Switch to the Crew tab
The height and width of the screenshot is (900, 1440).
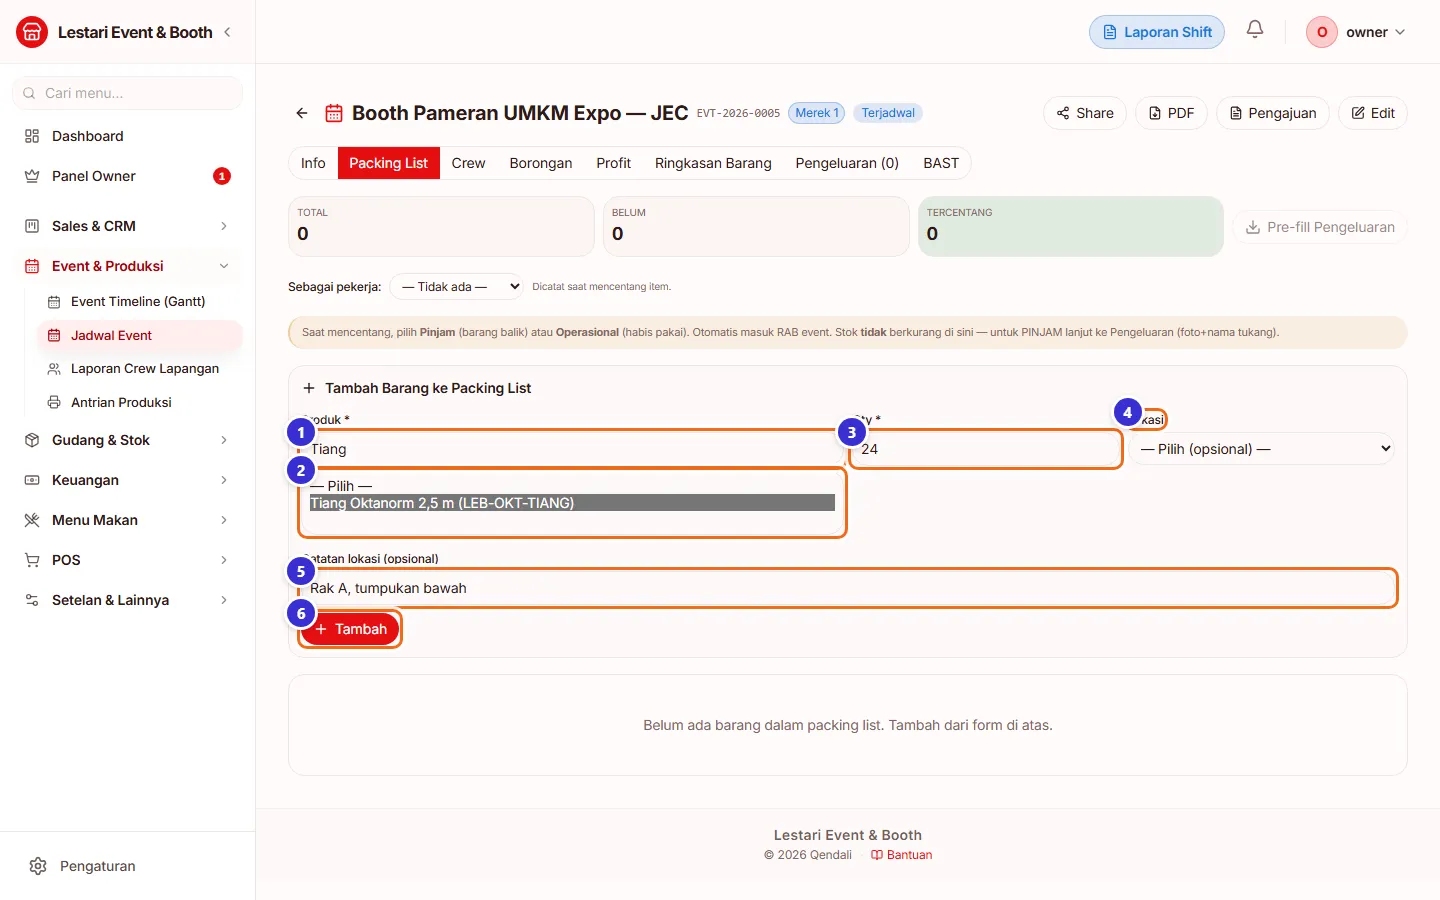468,163
